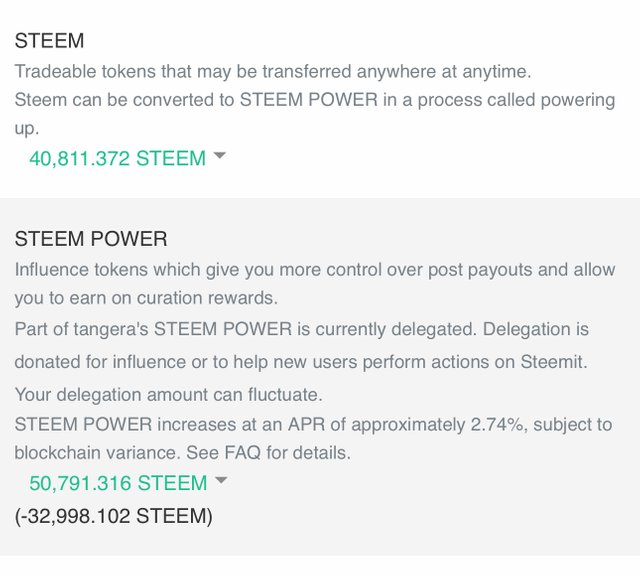Image resolution: width=640 pixels, height=575 pixels.
Task: Click the word Steemit in the description
Action: pyautogui.click(x=551, y=362)
